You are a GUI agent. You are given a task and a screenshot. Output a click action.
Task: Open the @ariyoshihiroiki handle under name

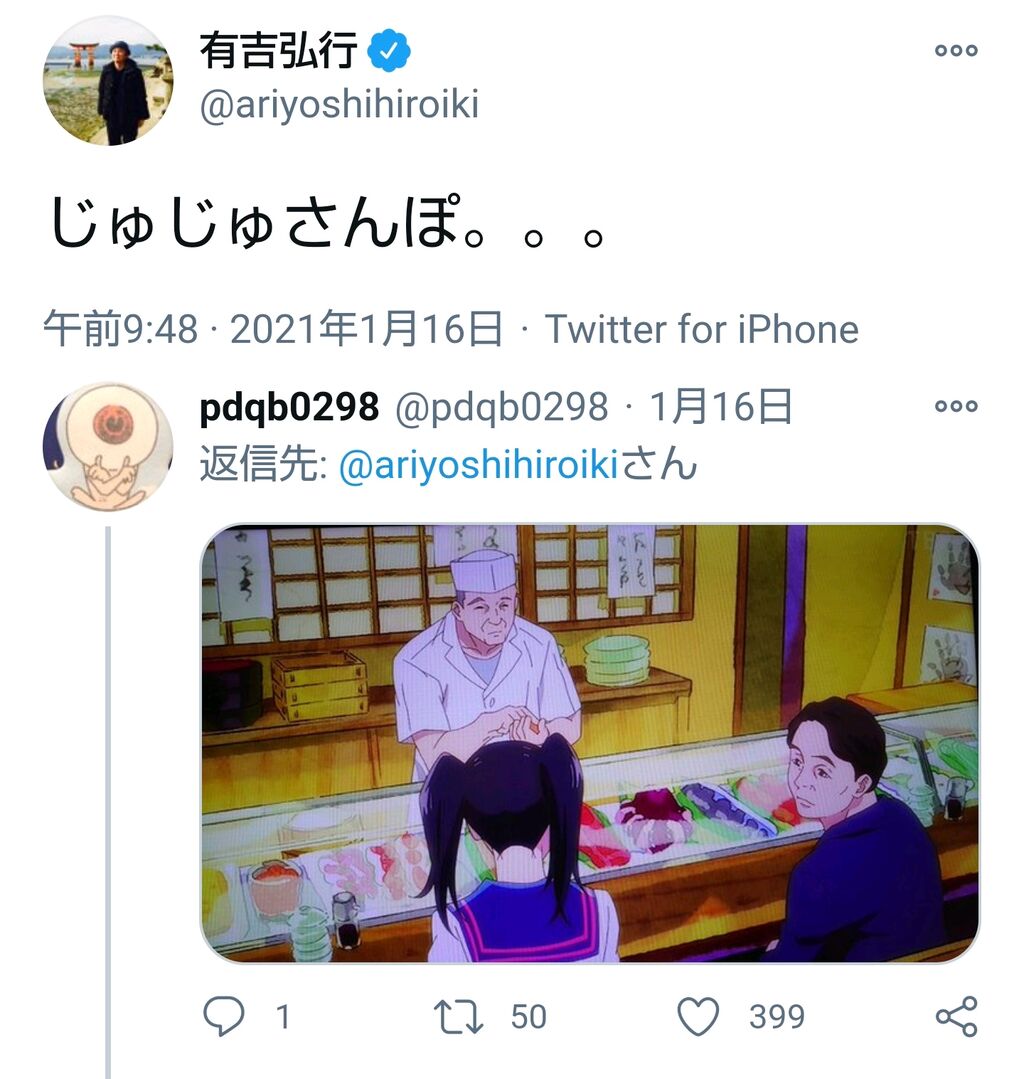pos(339,105)
